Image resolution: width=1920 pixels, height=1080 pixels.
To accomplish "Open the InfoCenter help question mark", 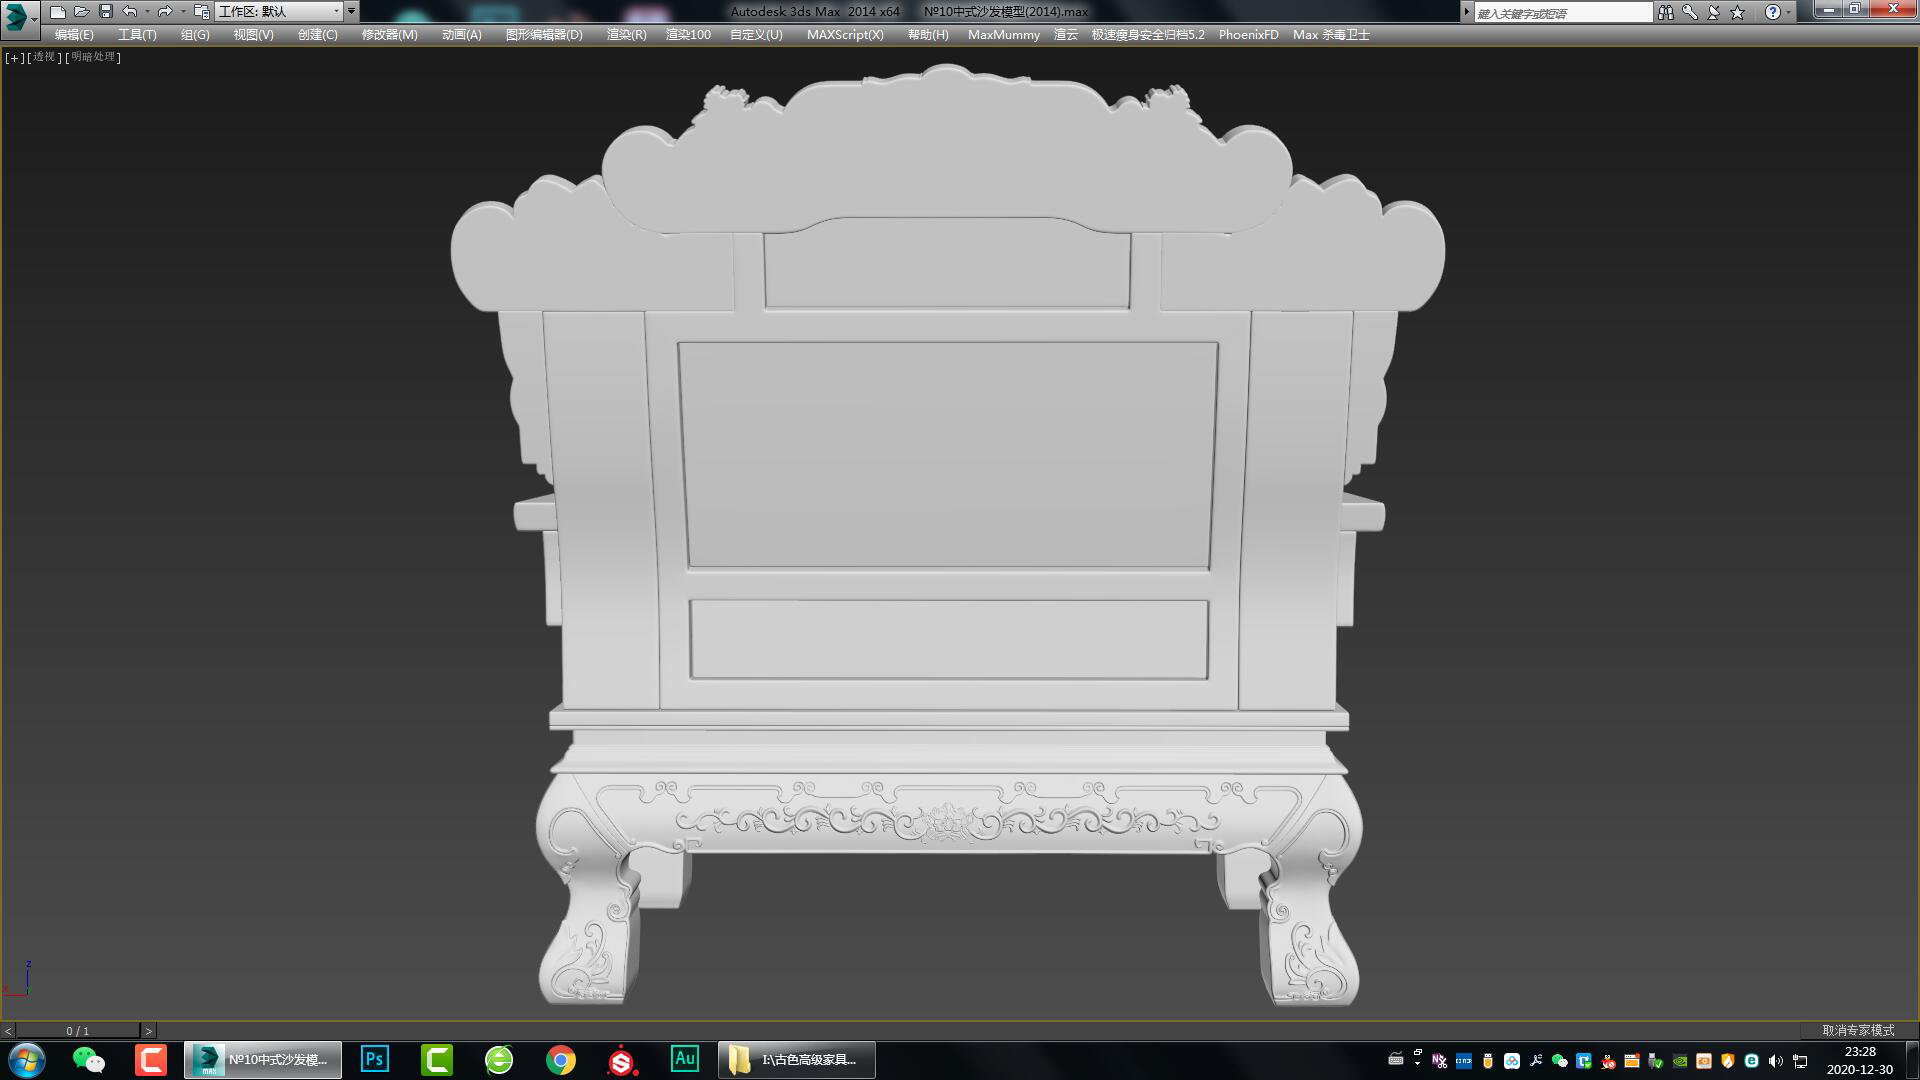I will click(1772, 12).
